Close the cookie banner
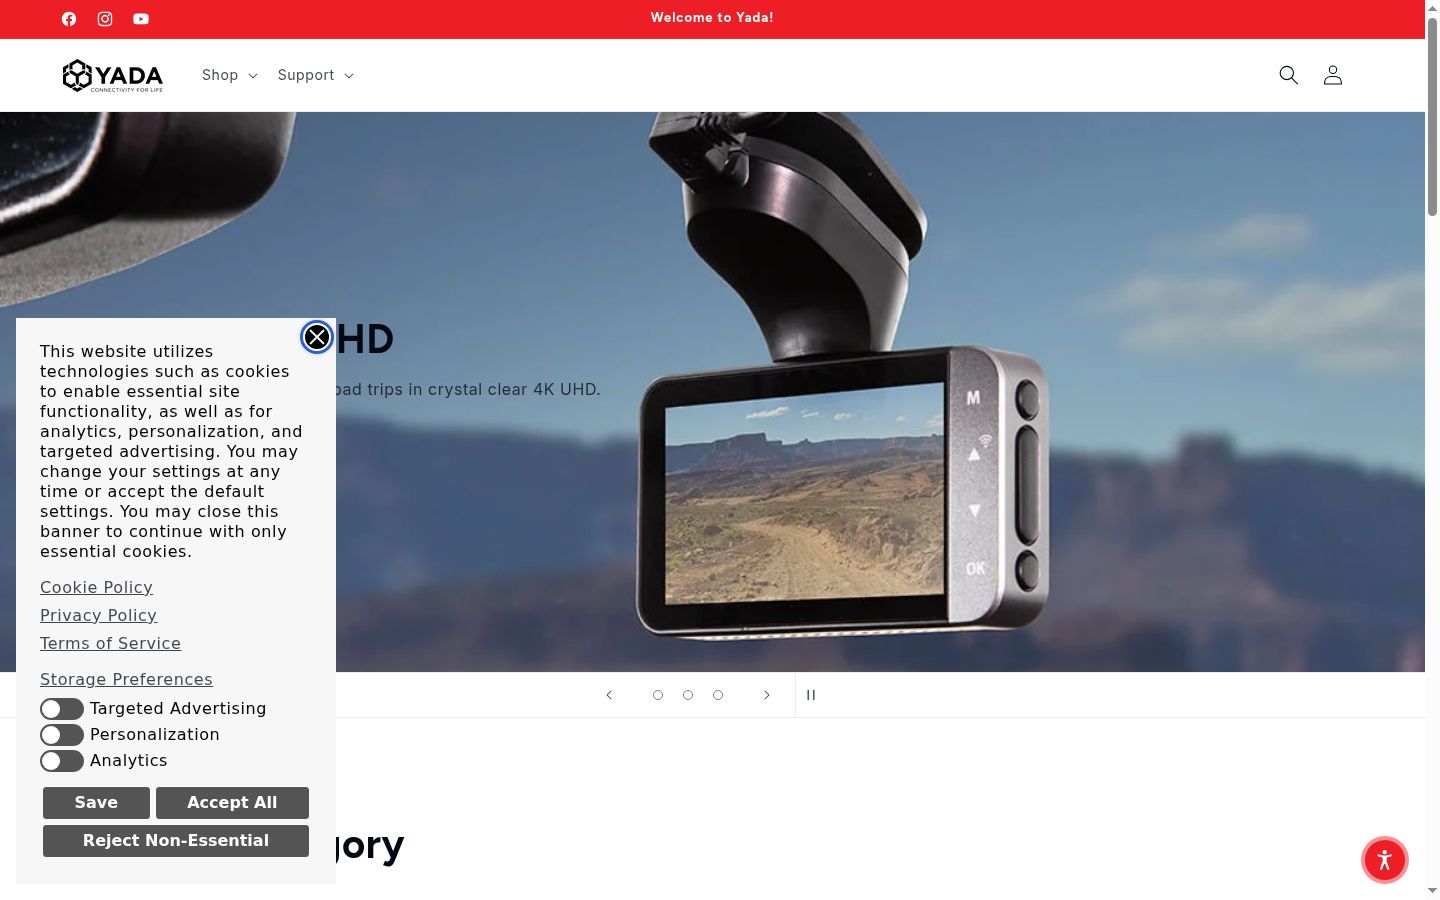 tap(317, 338)
